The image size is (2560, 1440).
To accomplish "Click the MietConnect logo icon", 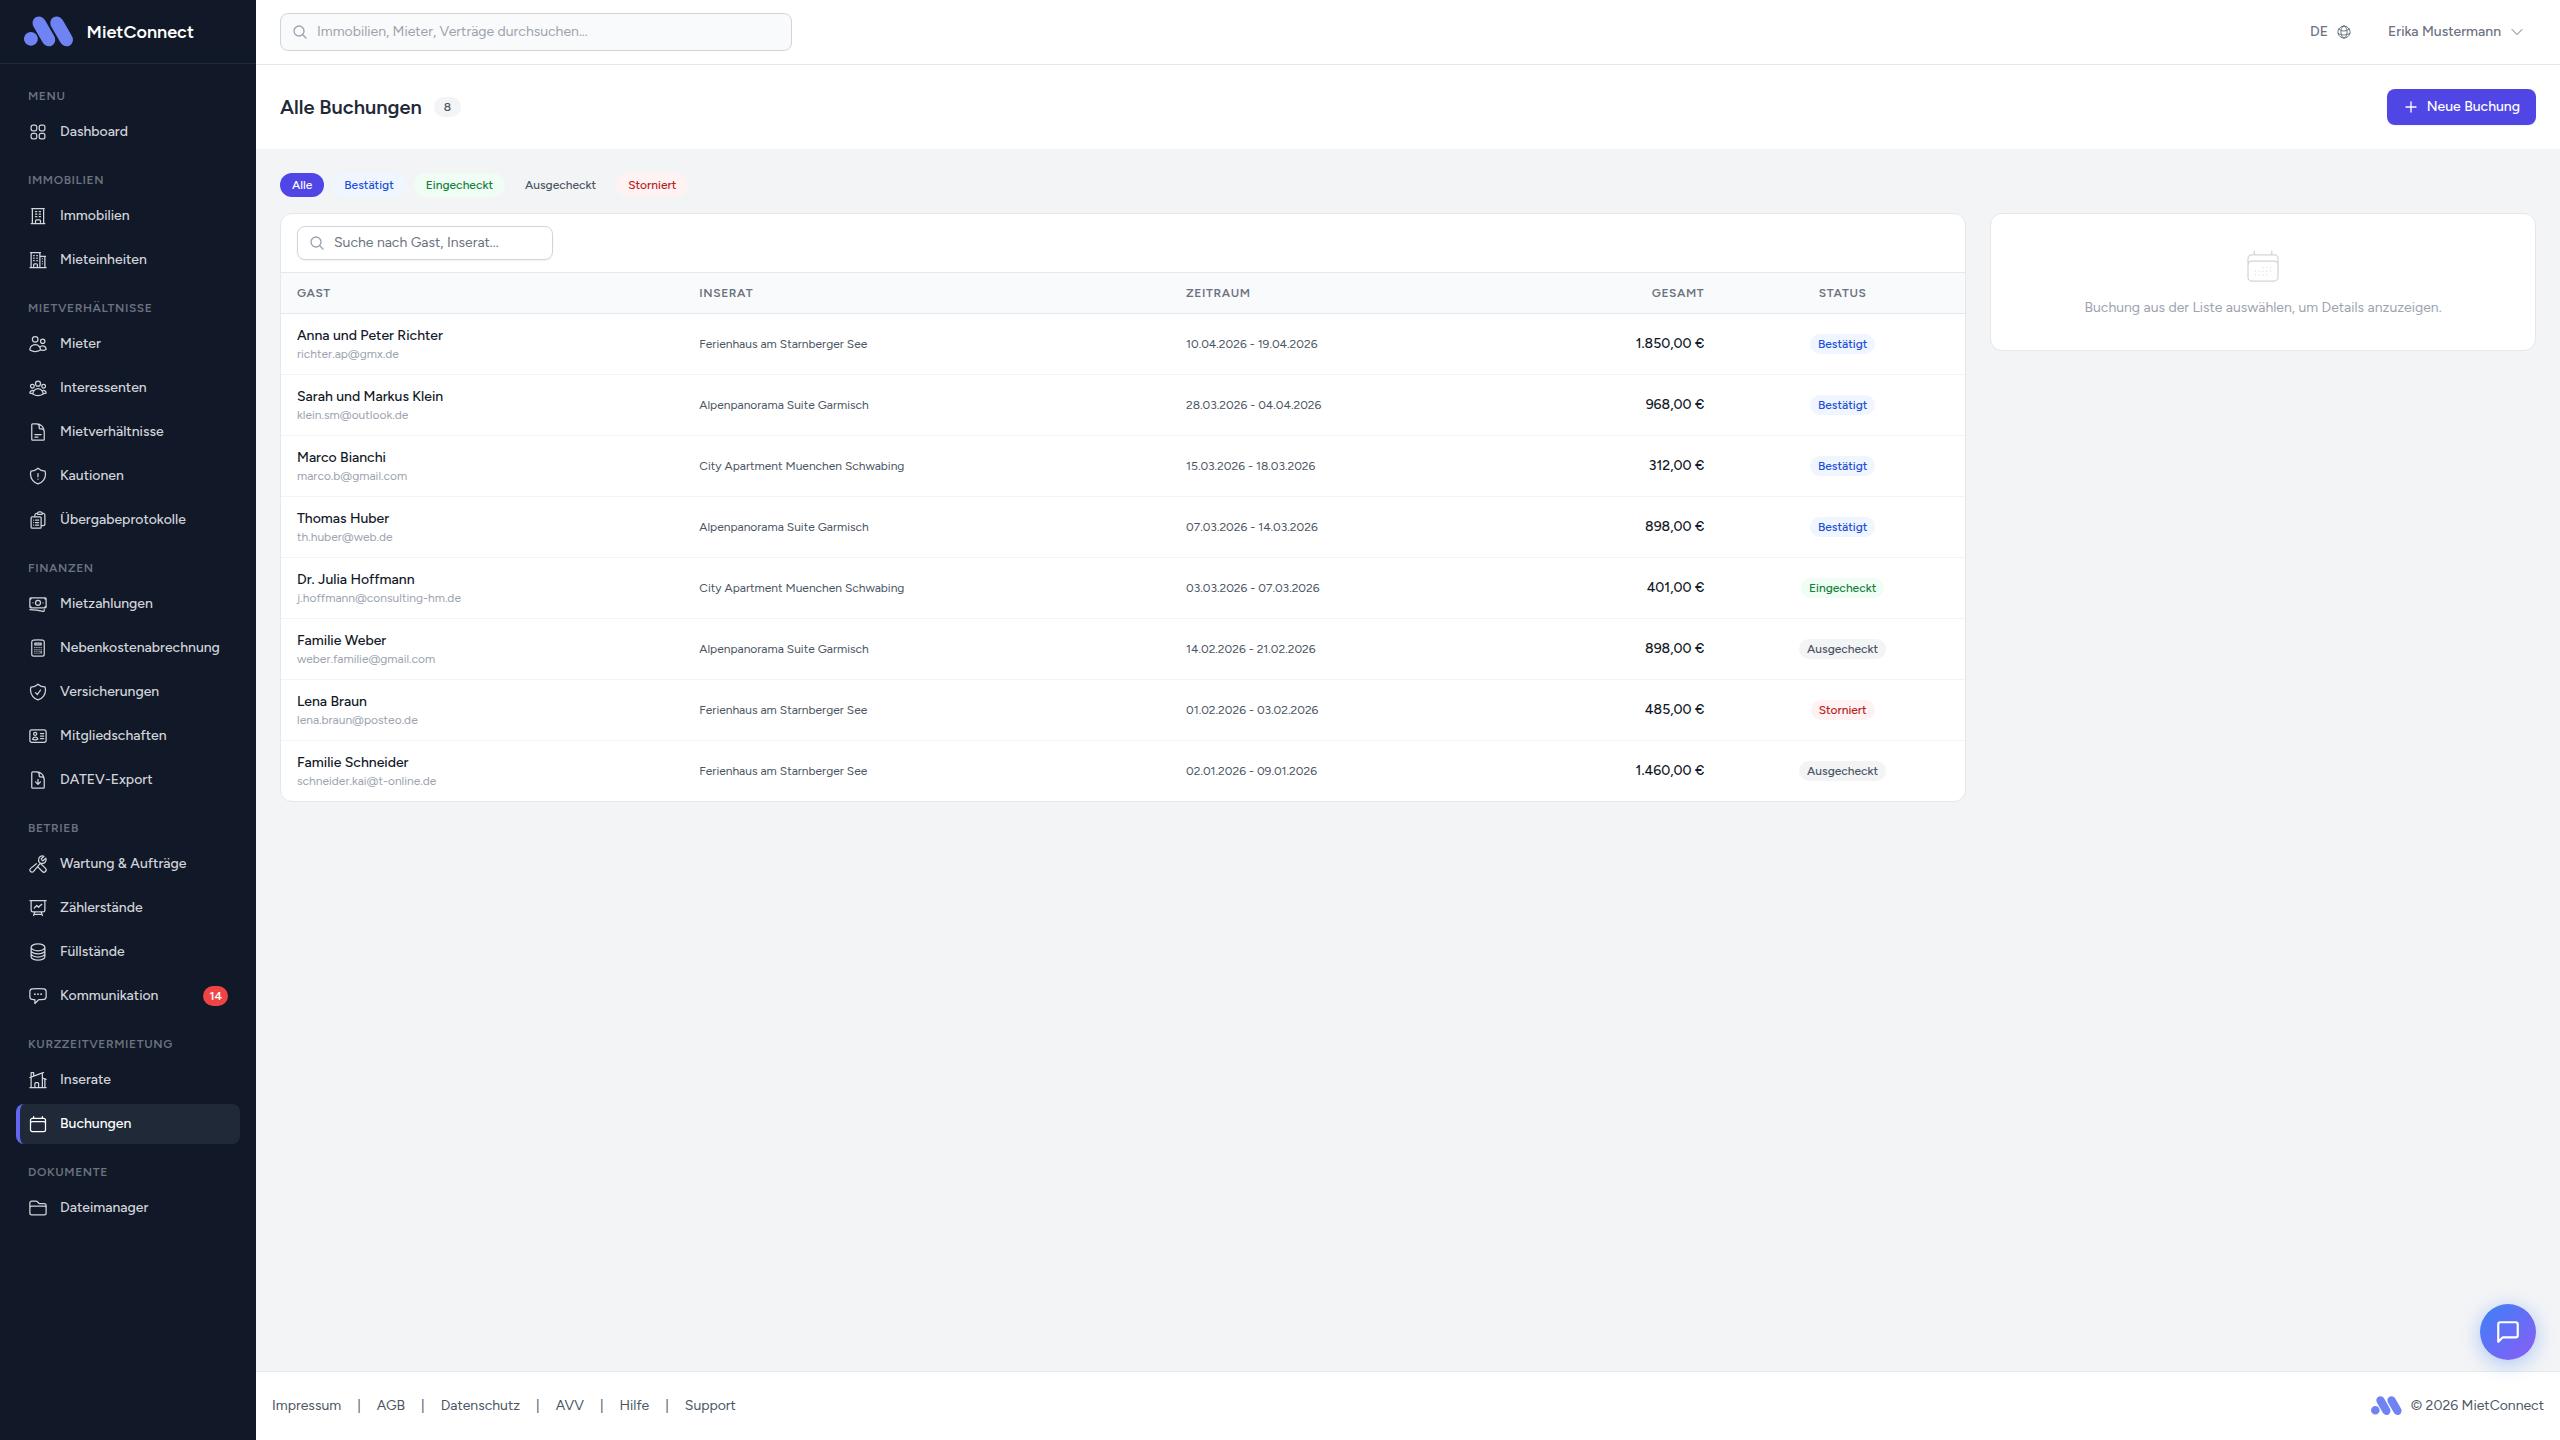I will click(48, 32).
